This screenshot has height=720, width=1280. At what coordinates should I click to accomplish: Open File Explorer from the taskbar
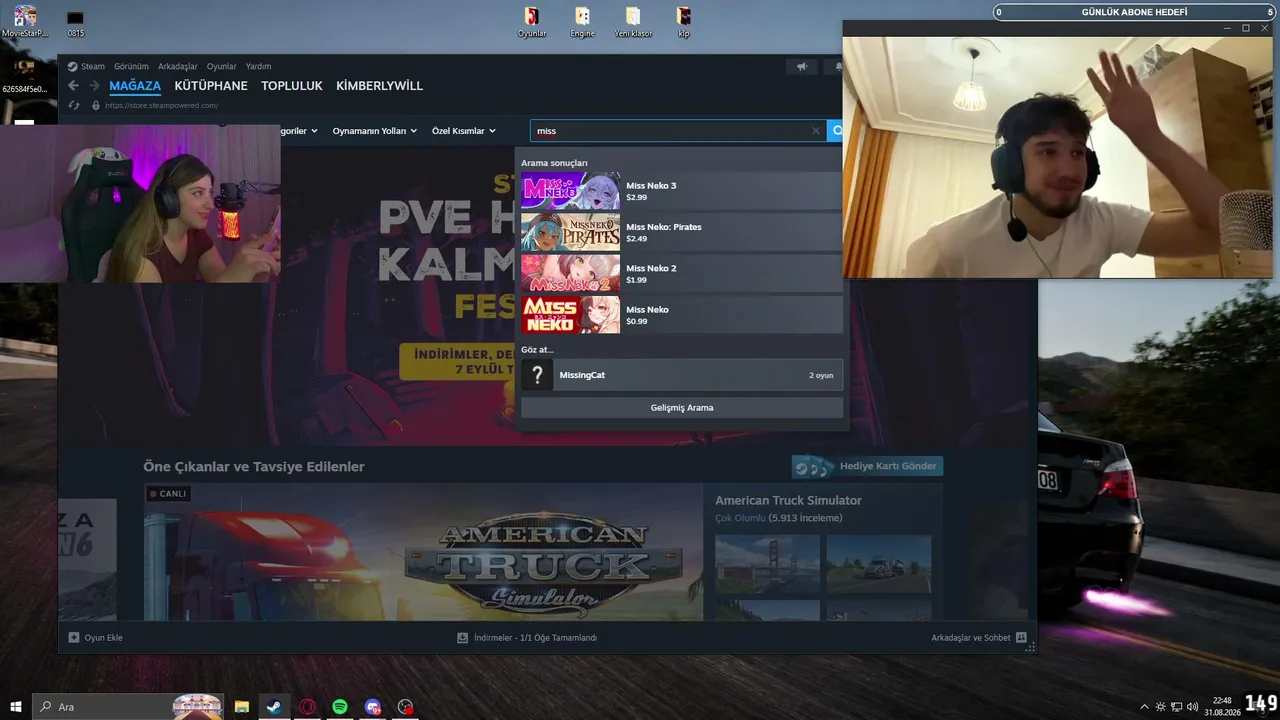coord(242,707)
